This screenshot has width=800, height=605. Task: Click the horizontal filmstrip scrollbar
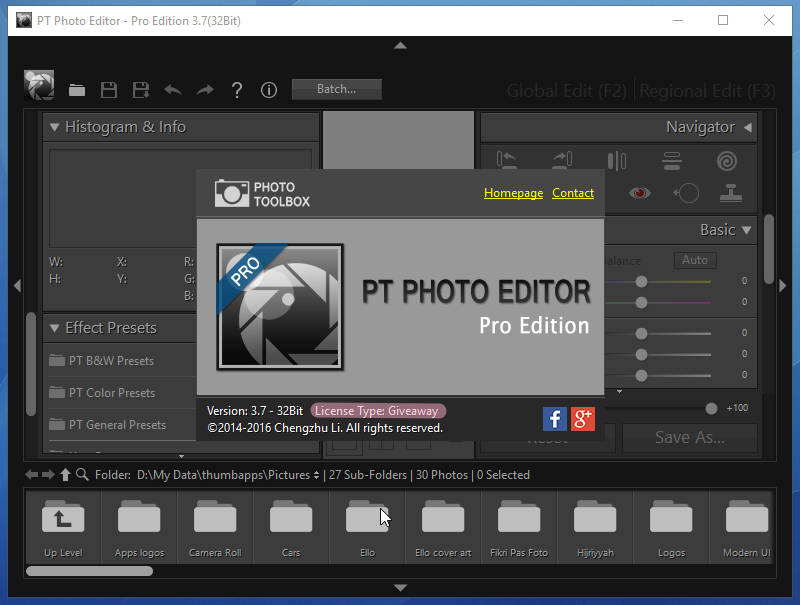[89, 571]
